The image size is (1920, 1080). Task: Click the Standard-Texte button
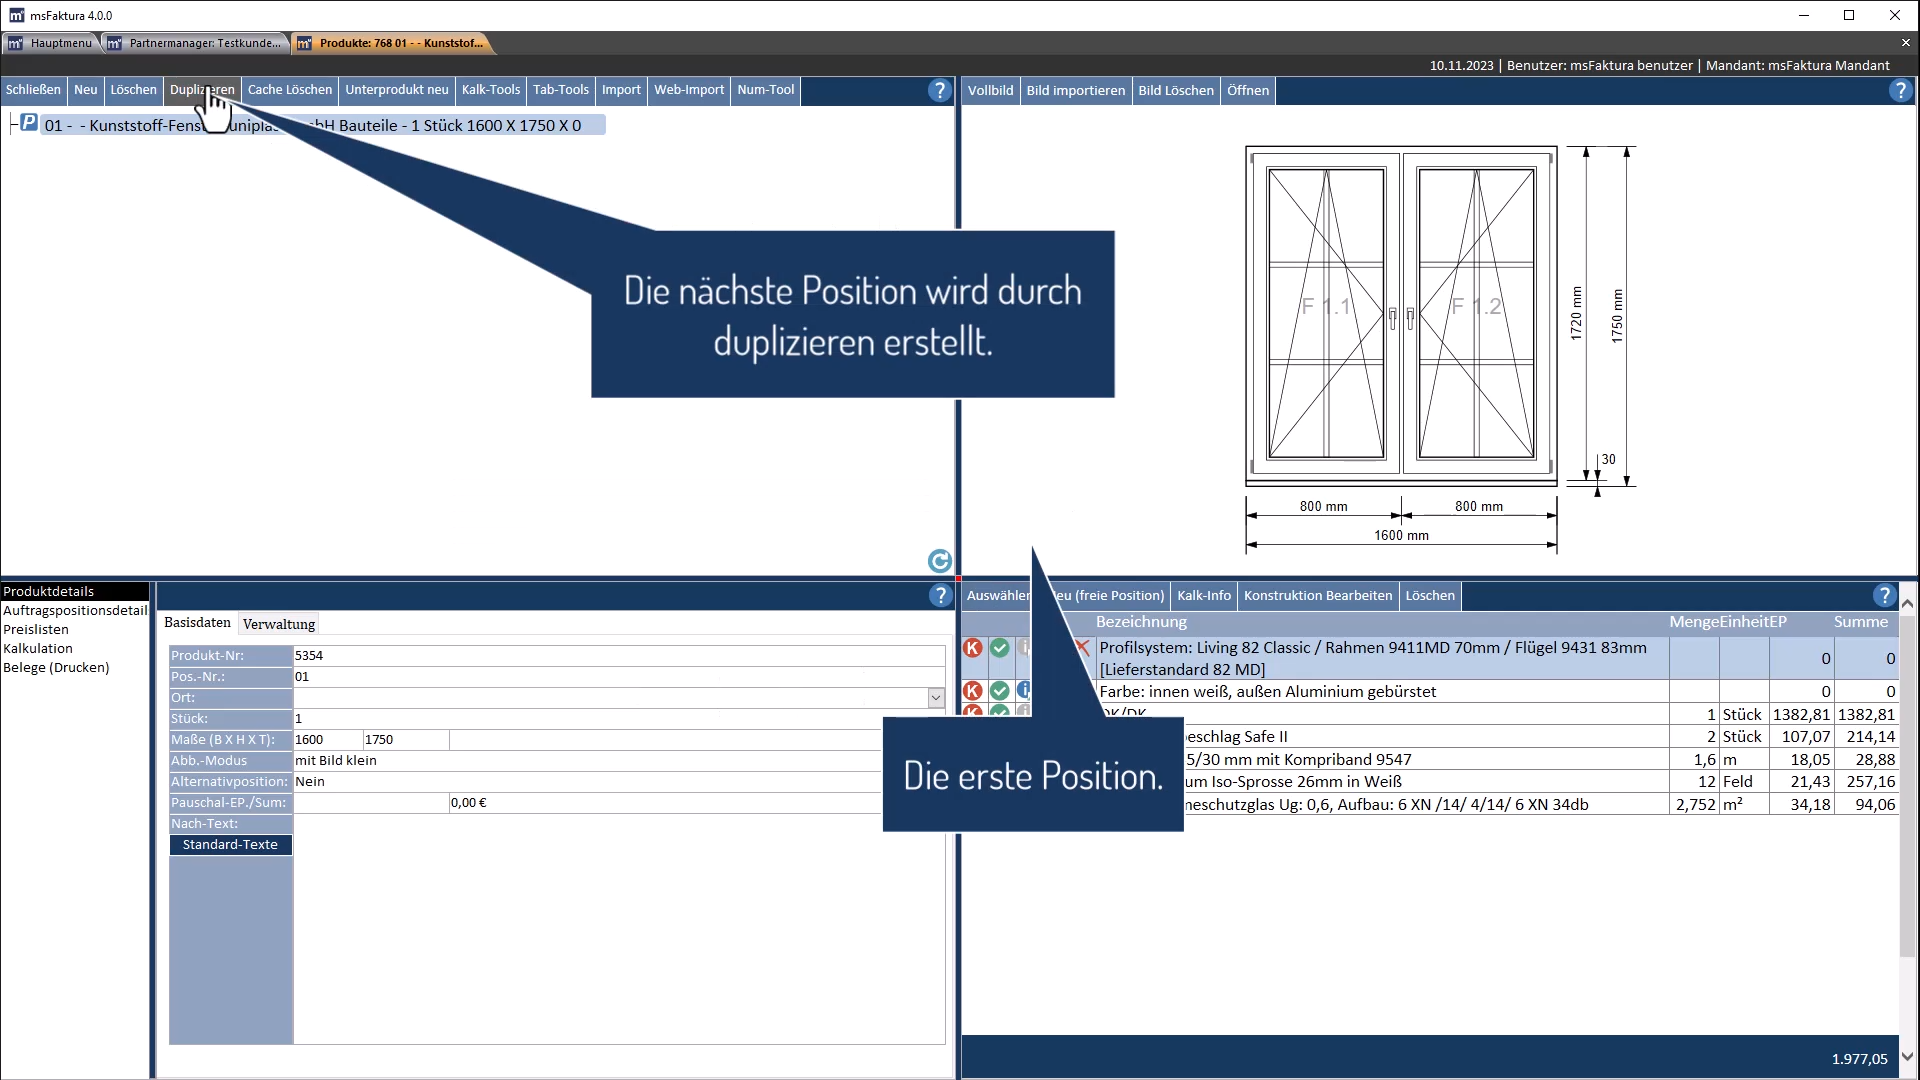230,845
